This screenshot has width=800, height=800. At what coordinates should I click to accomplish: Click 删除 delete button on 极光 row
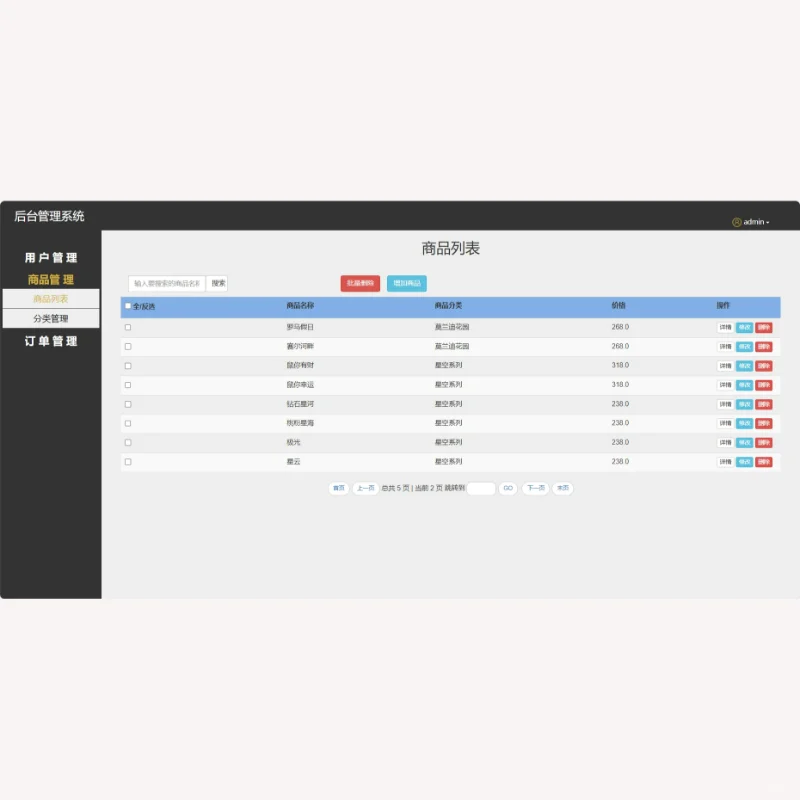[764, 442]
